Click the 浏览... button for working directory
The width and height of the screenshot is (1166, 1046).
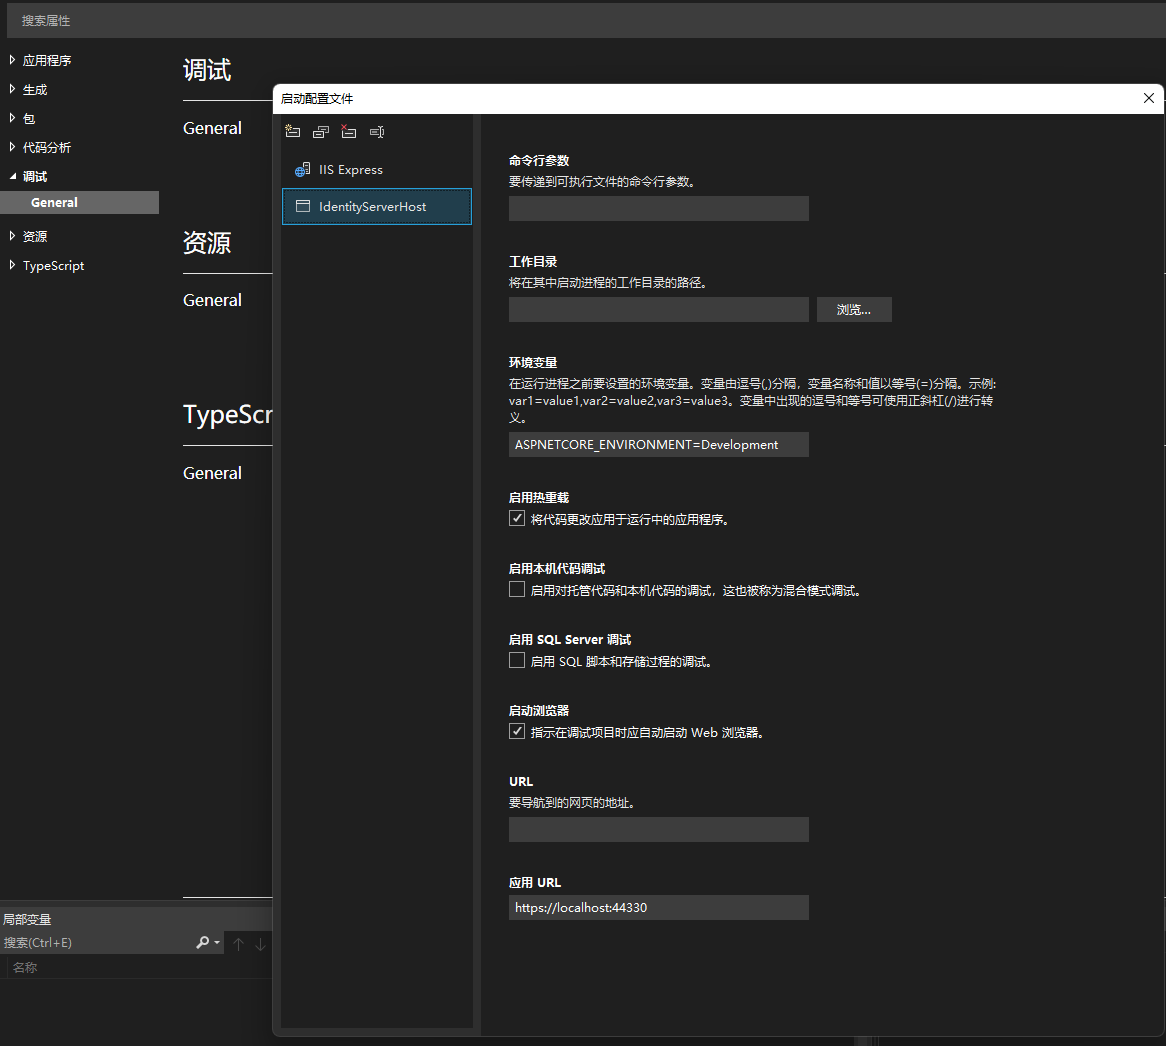click(853, 310)
